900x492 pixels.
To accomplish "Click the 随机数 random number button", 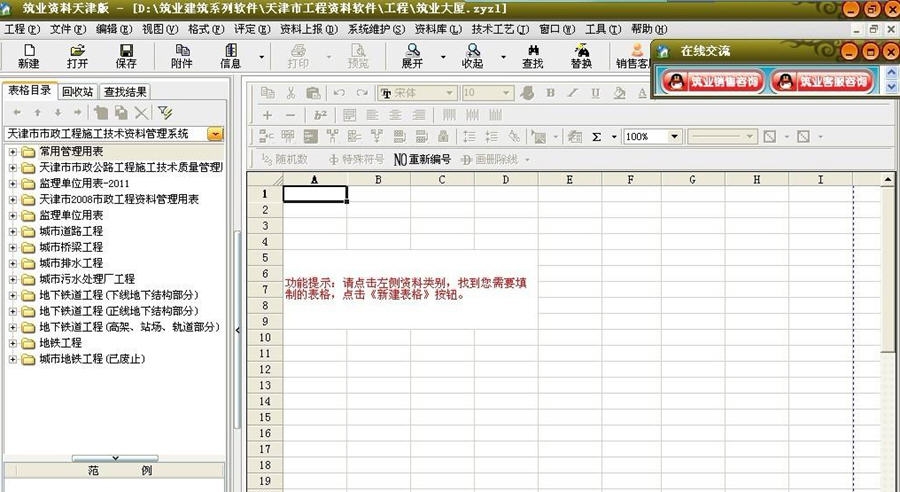I will coord(284,159).
